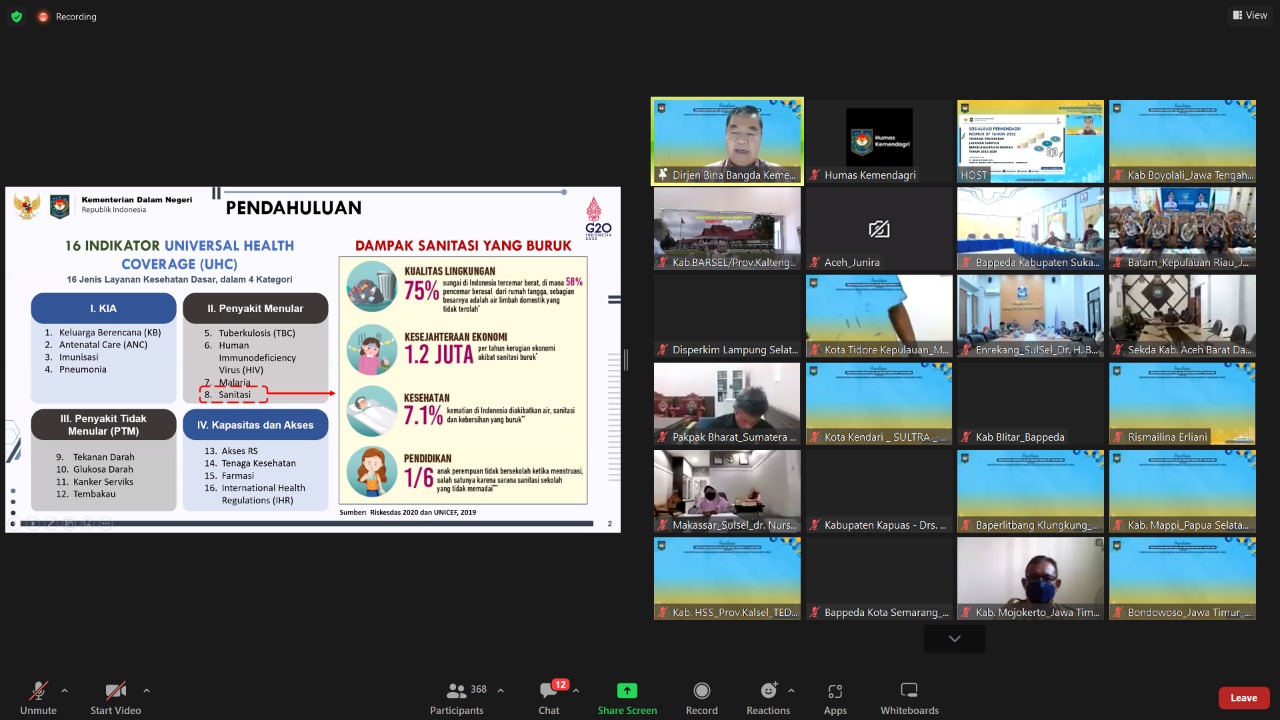Open the Chat panel with 12 unread
Screen dimensions: 1280x720
549,697
